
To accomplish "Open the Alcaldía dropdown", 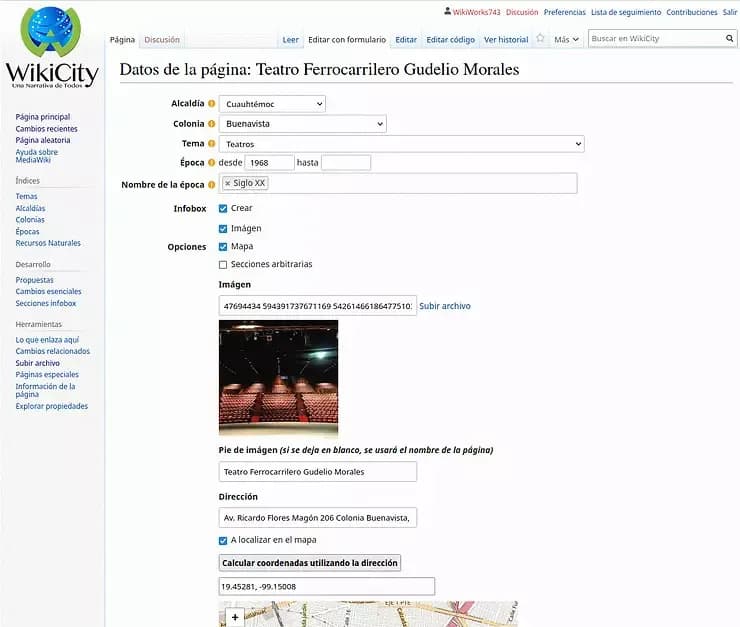I will pos(272,104).
